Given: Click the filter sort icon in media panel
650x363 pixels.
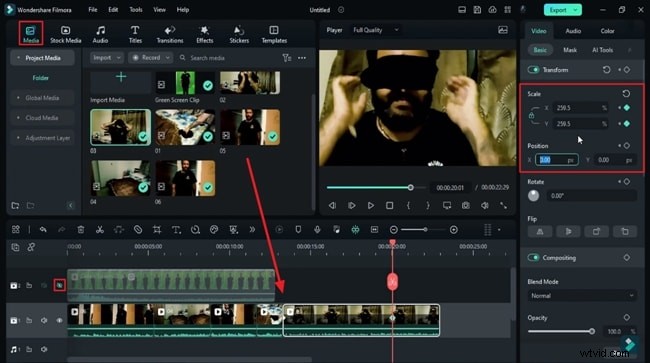Looking at the screenshot, I should (x=286, y=58).
